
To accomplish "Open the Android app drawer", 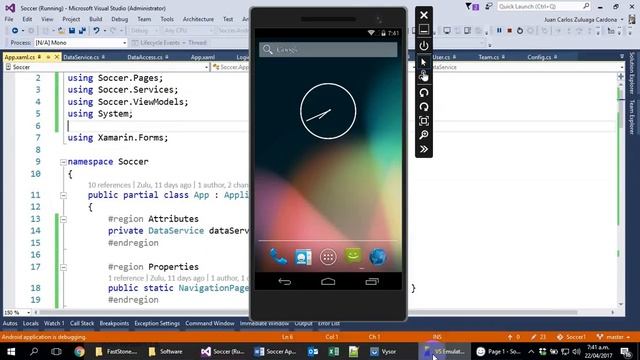I will pos(328,257).
